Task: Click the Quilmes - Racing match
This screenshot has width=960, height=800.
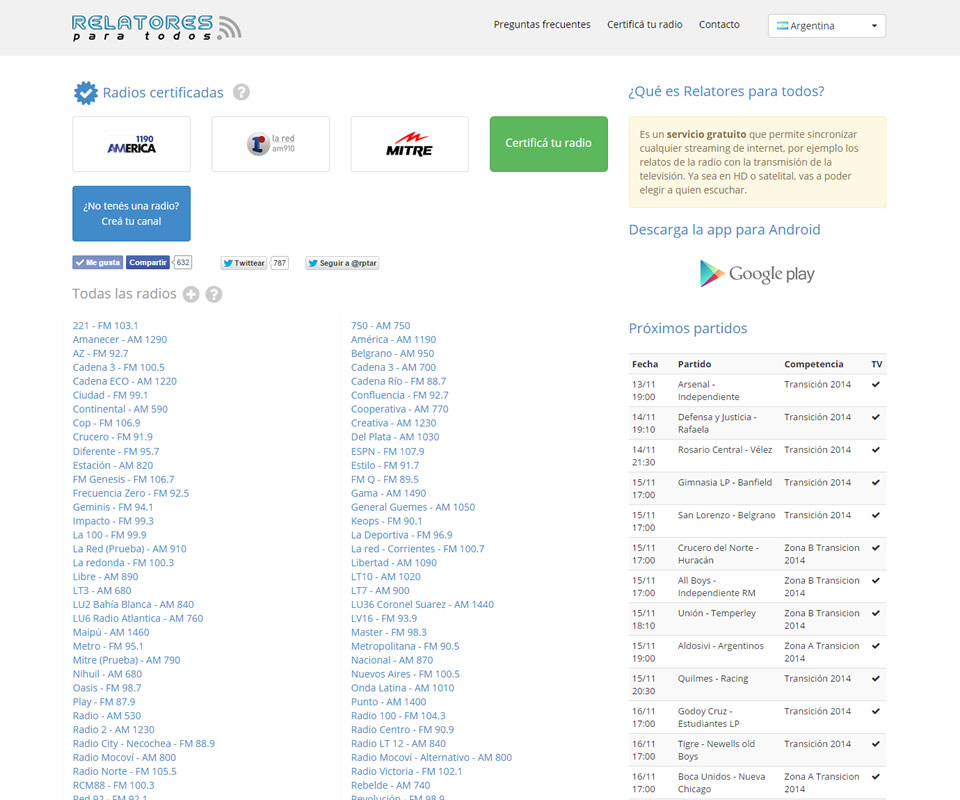Action: pos(713,679)
